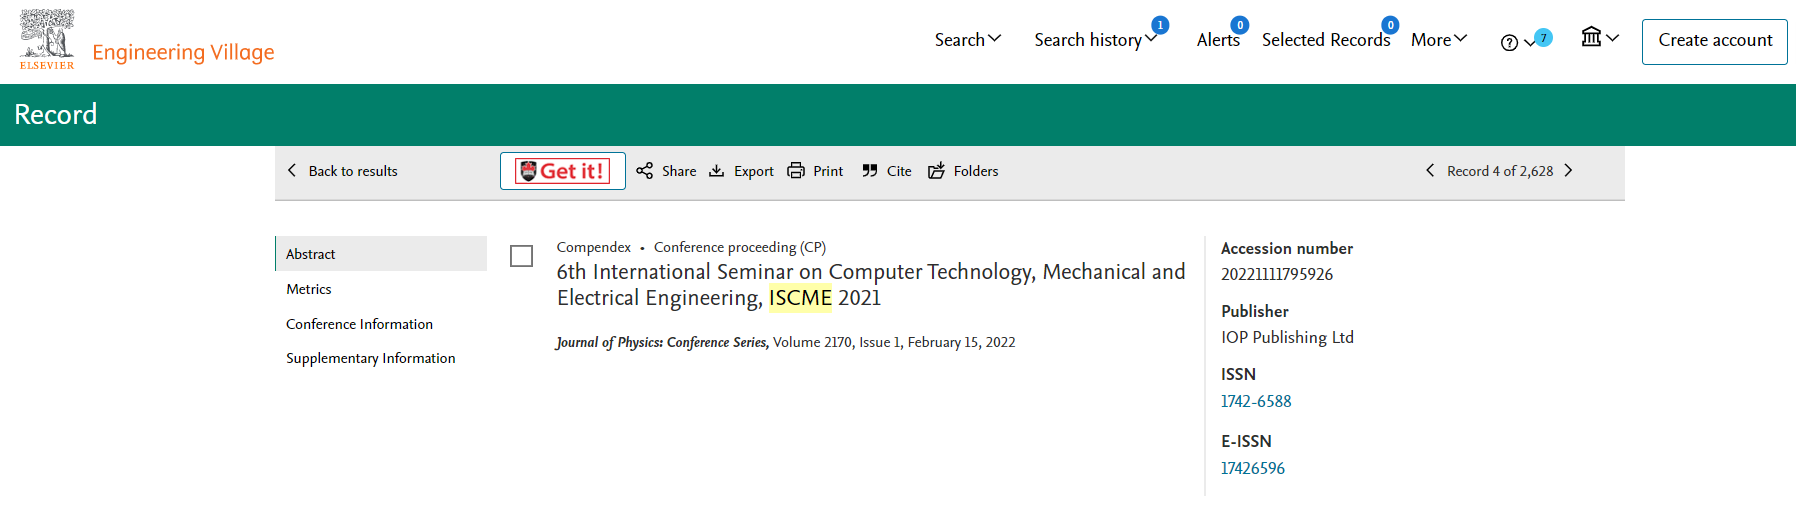The height and width of the screenshot is (507, 1796).
Task: Click the highlighted ISCME term in title
Action: click(800, 298)
